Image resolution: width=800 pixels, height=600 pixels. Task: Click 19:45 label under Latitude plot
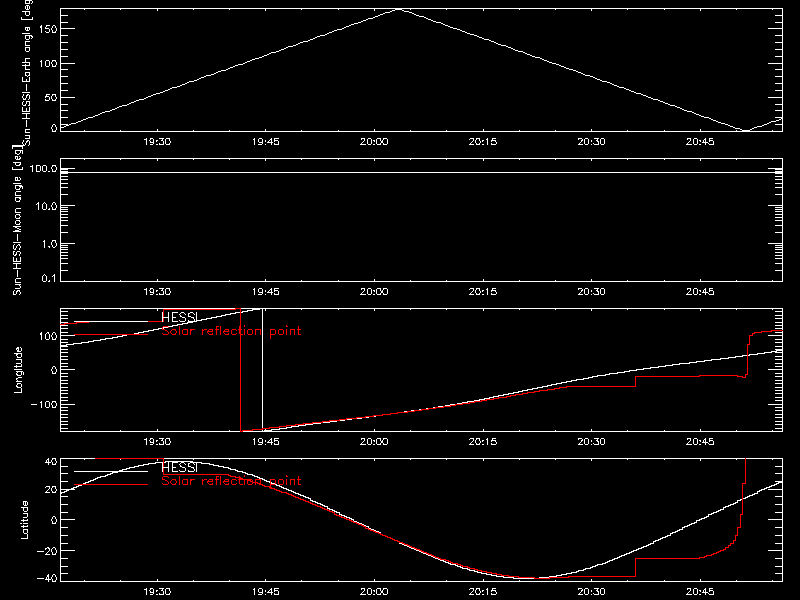[265, 592]
